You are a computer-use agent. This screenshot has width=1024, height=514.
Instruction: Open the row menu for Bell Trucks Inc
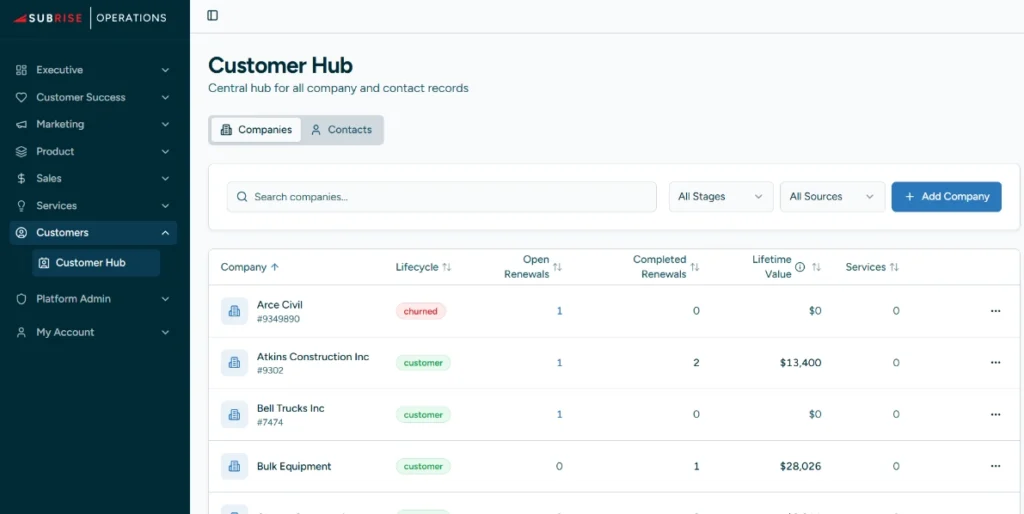(x=995, y=414)
